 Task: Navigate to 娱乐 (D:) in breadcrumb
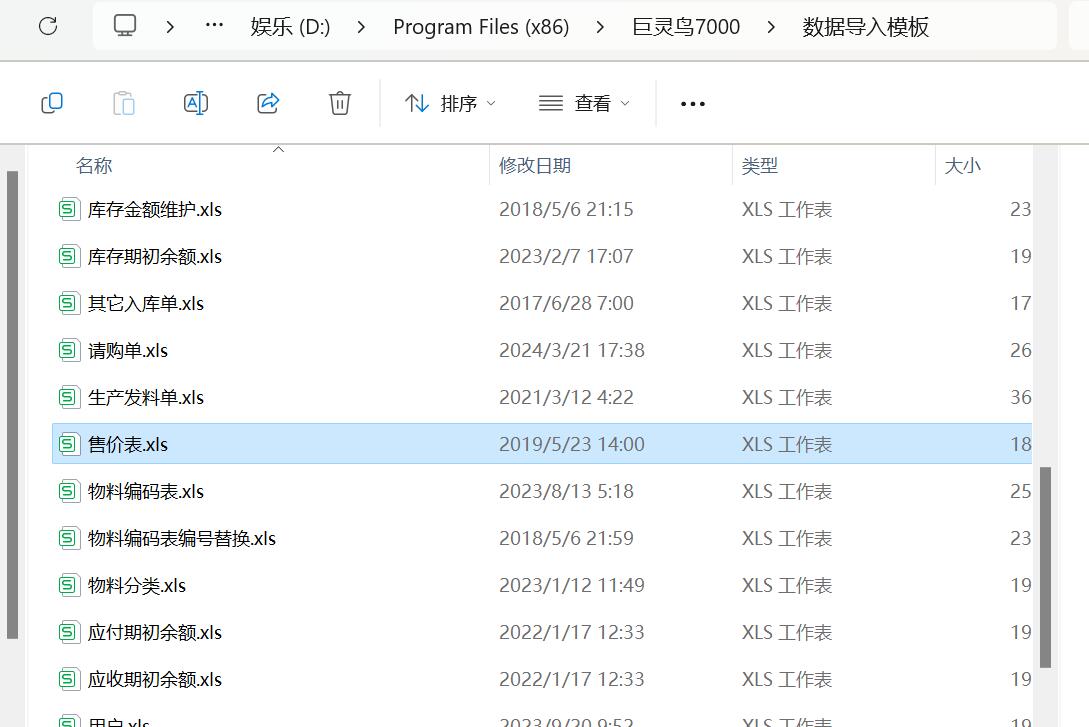(x=290, y=27)
